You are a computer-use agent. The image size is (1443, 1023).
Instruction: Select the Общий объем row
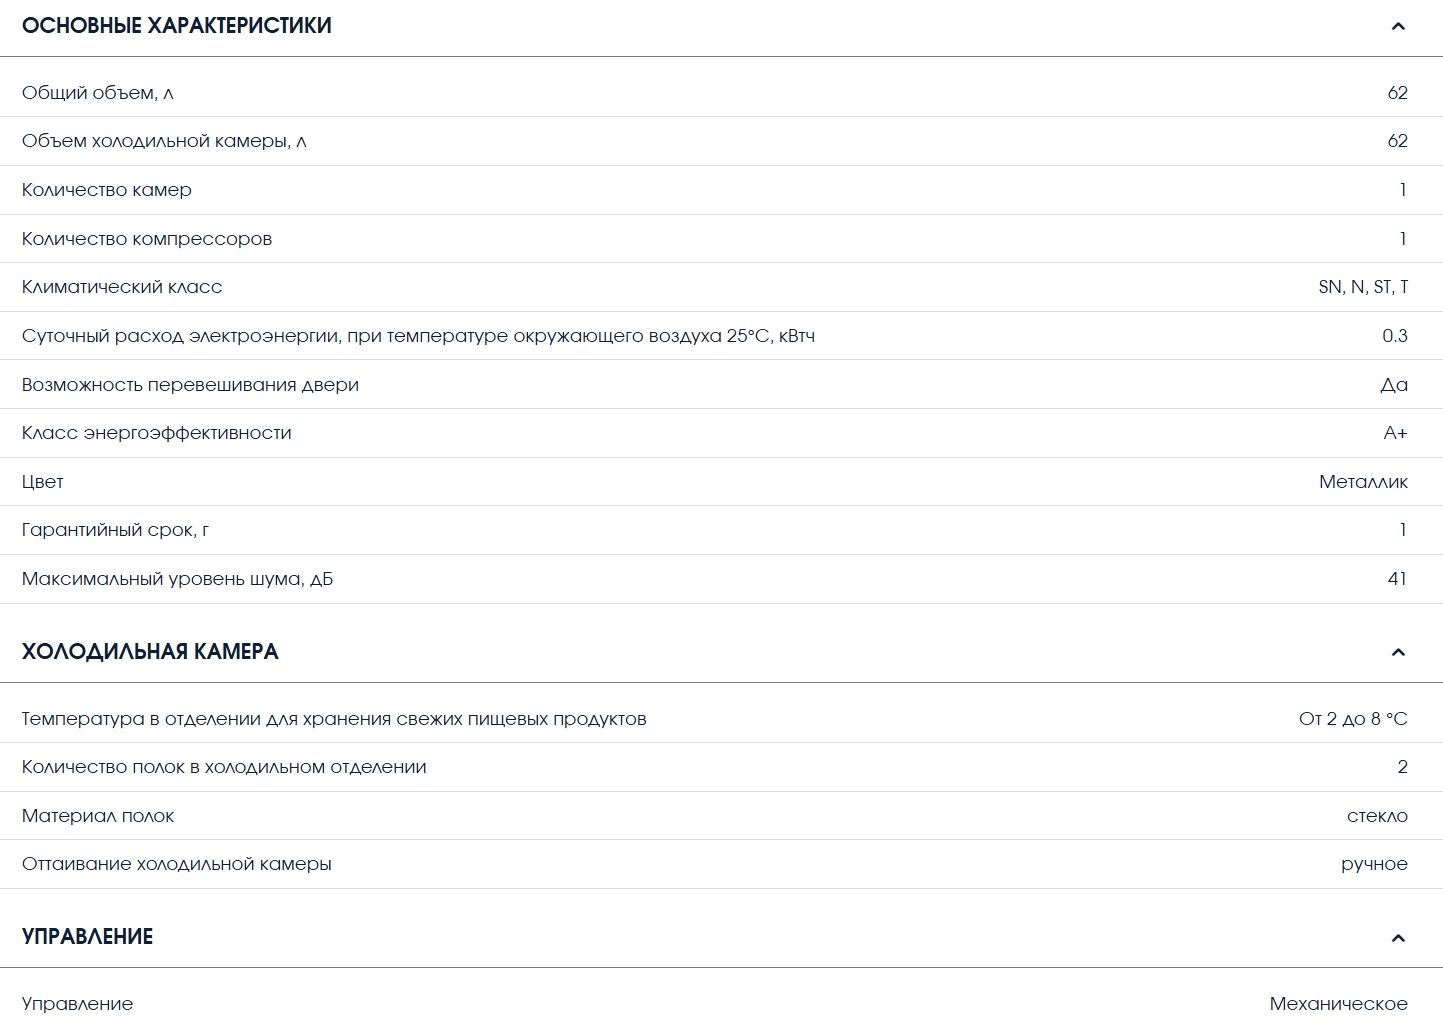(721, 93)
